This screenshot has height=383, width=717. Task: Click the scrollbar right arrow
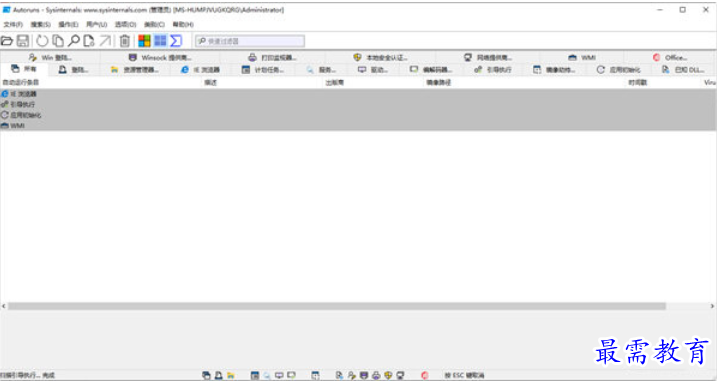coord(712,306)
